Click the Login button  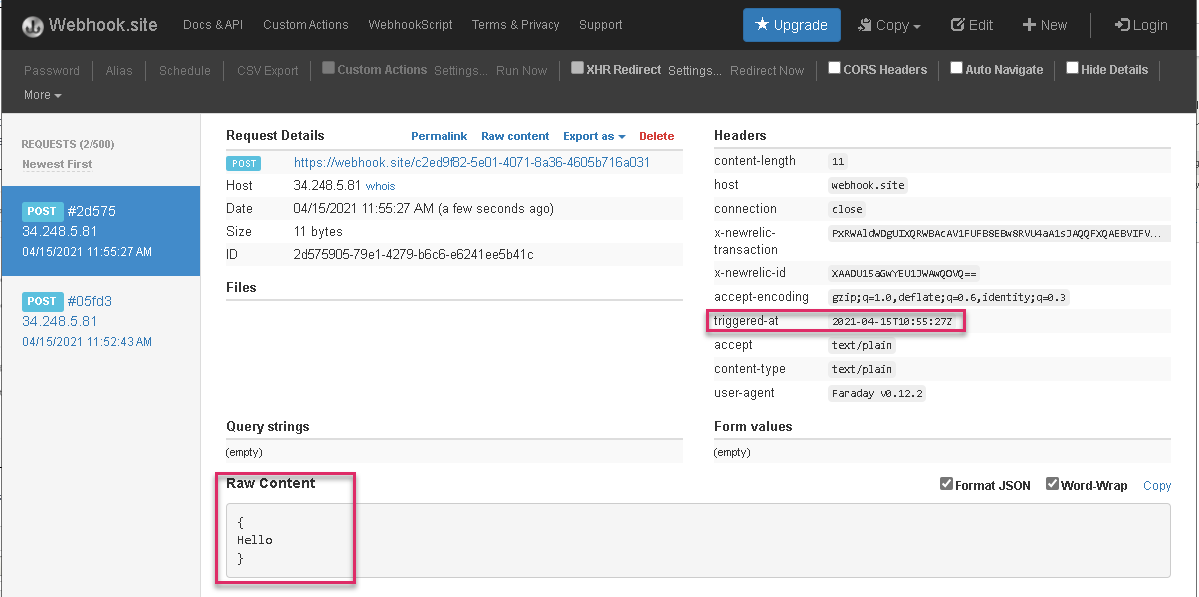(x=1140, y=25)
